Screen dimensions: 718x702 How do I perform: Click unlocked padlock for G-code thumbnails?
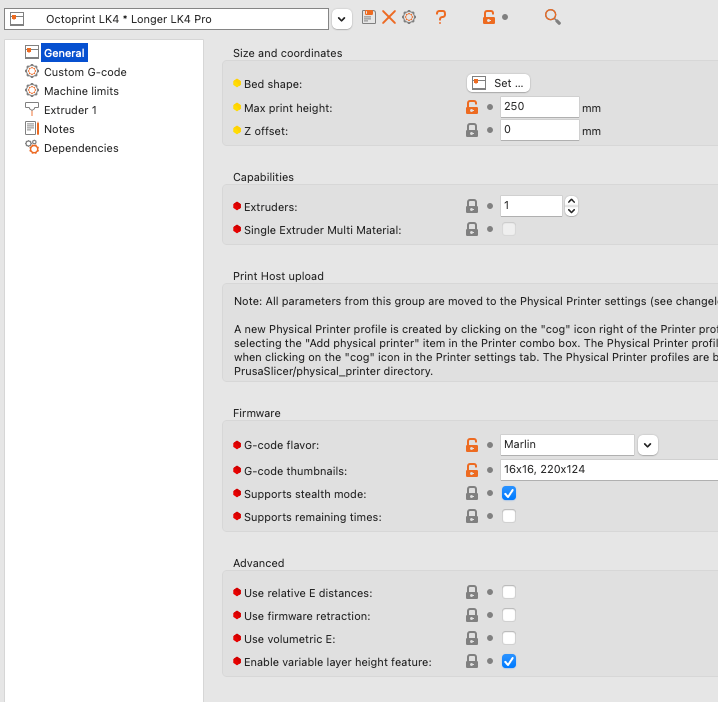472,470
